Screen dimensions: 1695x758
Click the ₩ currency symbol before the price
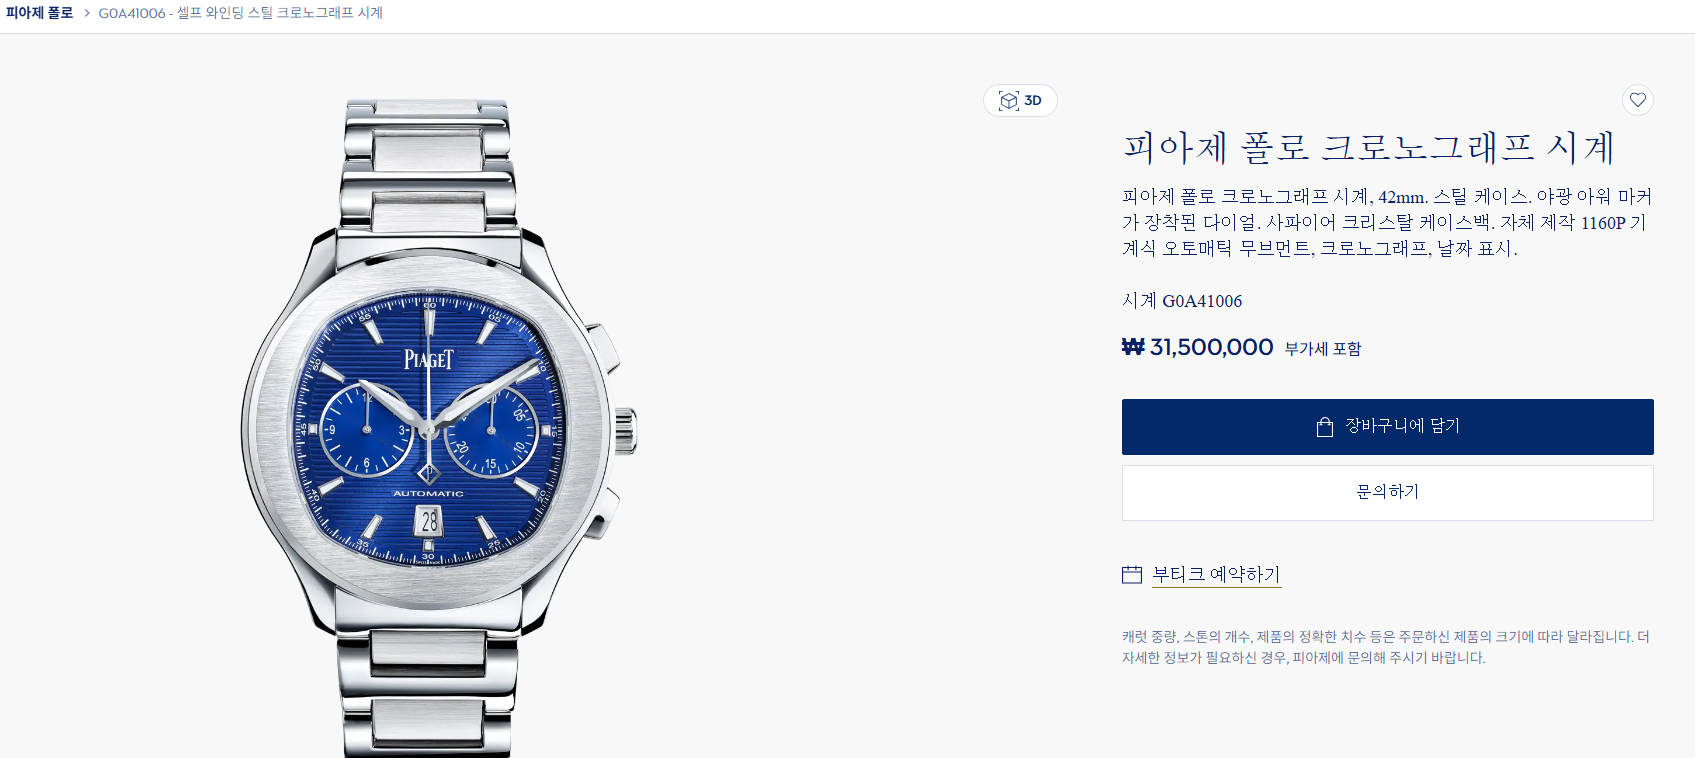(1133, 347)
